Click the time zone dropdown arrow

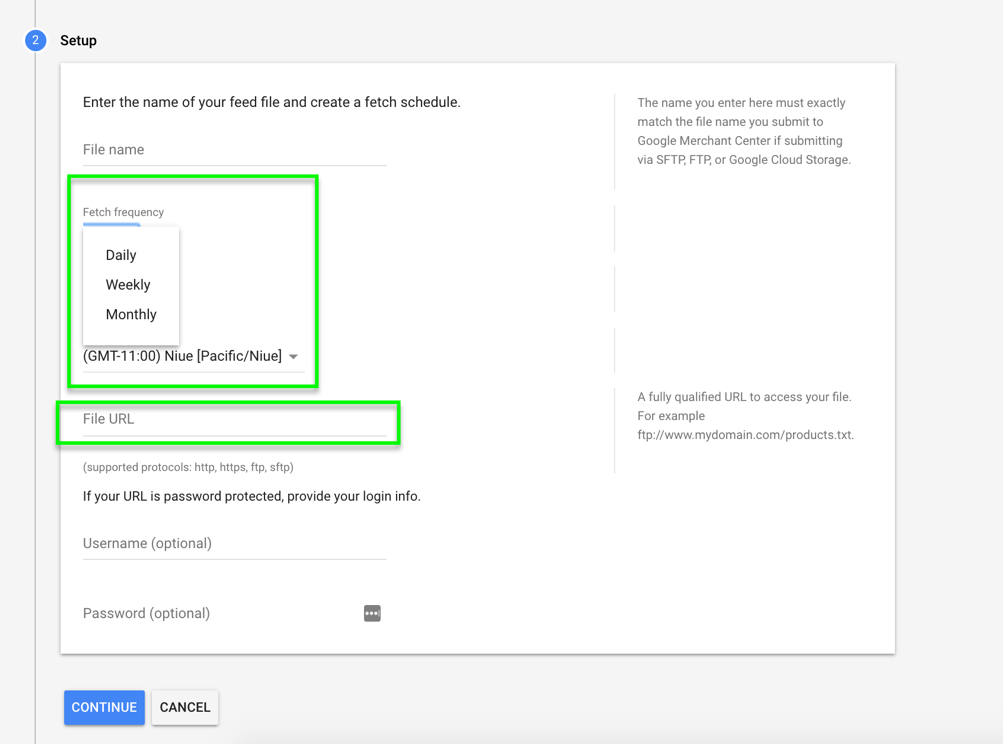(293, 357)
